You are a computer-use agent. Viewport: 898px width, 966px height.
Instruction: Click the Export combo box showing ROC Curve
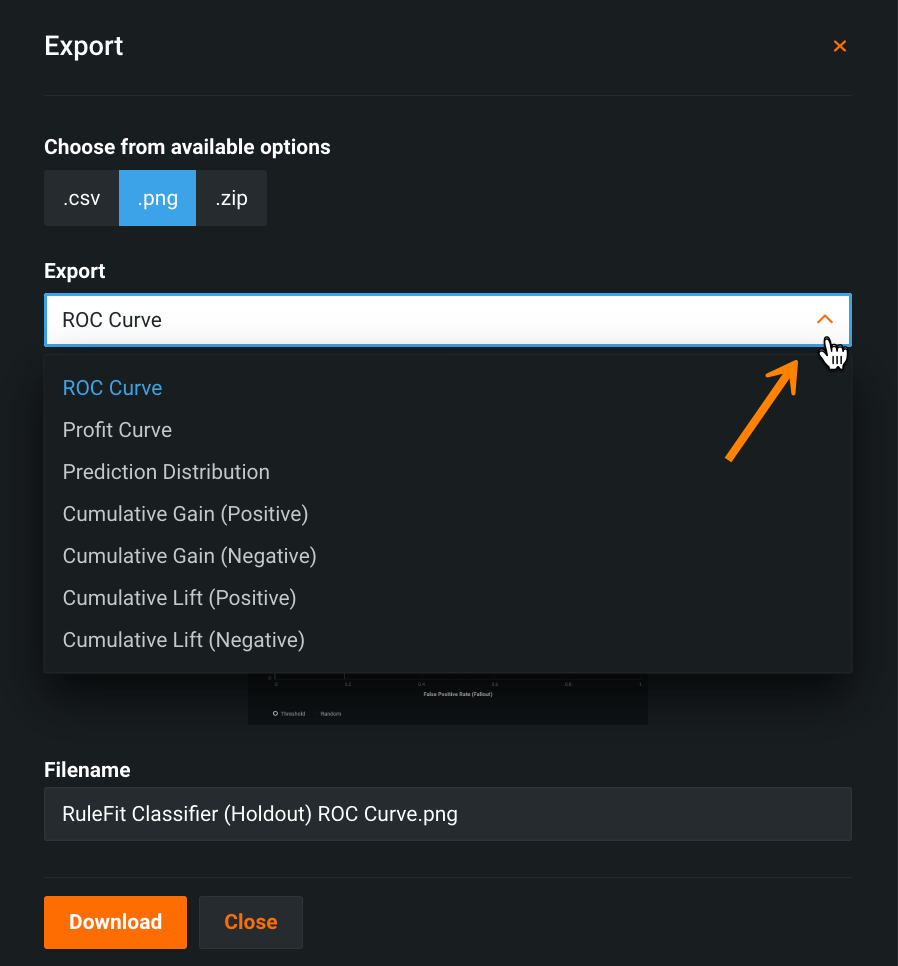tap(430, 320)
